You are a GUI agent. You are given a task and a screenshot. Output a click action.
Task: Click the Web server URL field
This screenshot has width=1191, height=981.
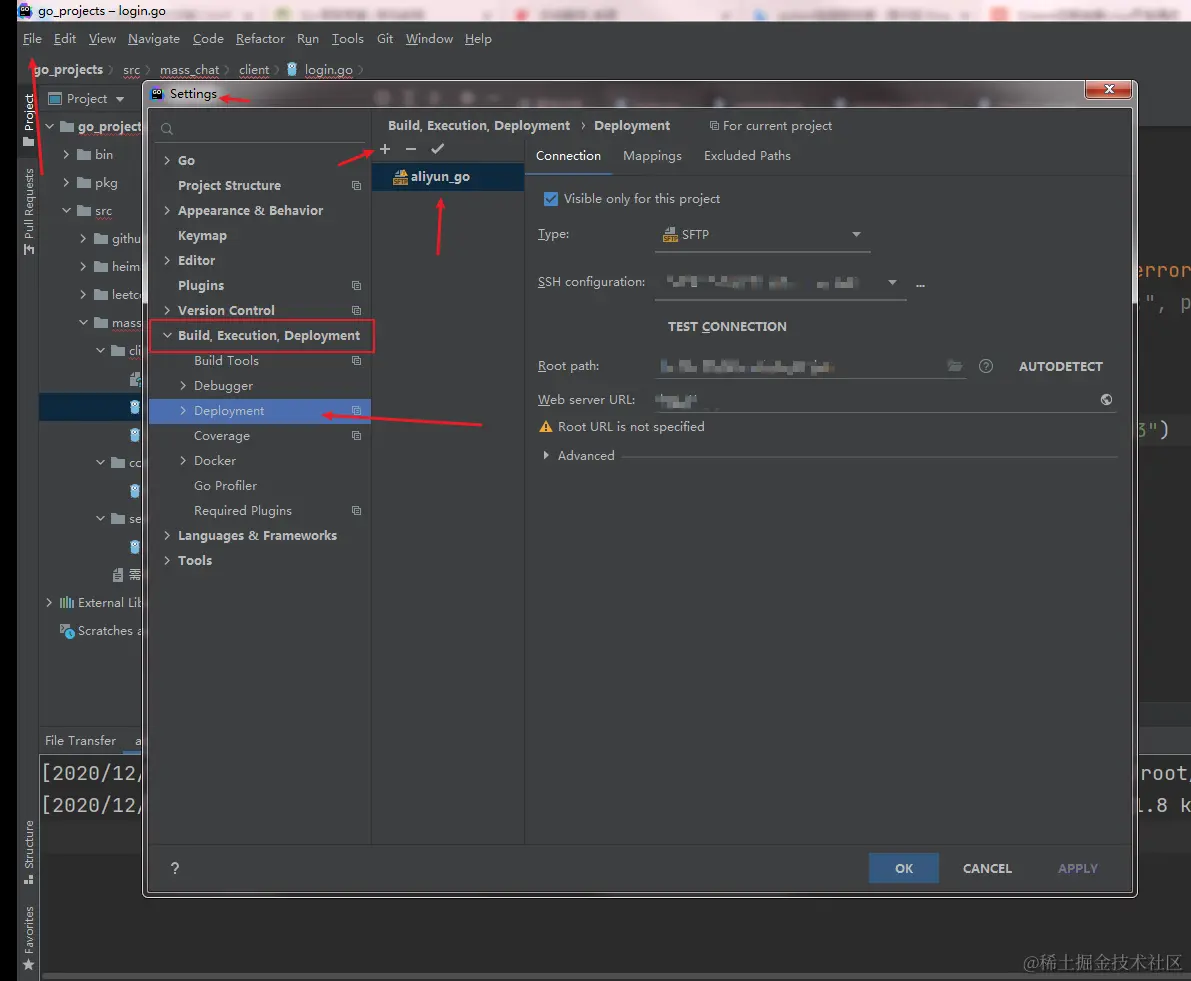[x=875, y=399]
